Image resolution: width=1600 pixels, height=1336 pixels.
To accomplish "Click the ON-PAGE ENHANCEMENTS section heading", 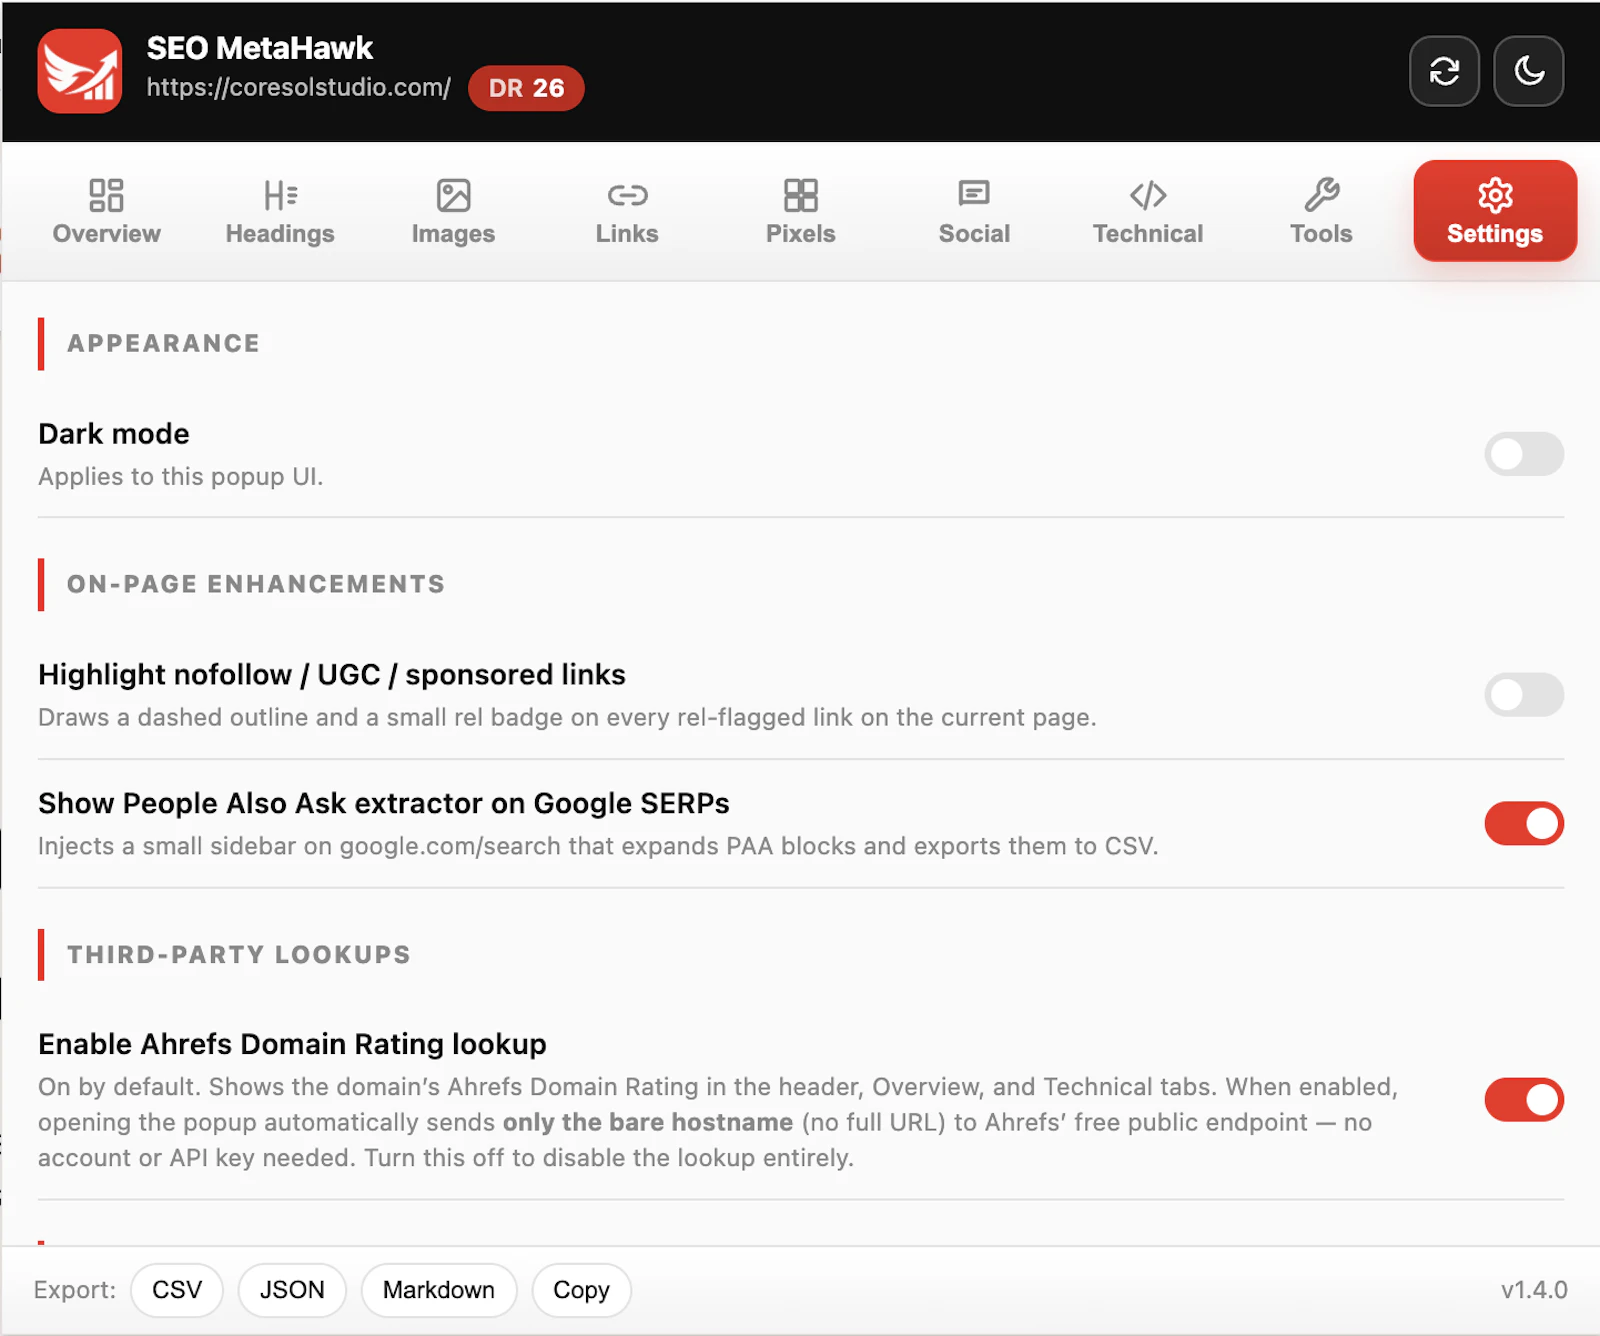I will pos(256,584).
